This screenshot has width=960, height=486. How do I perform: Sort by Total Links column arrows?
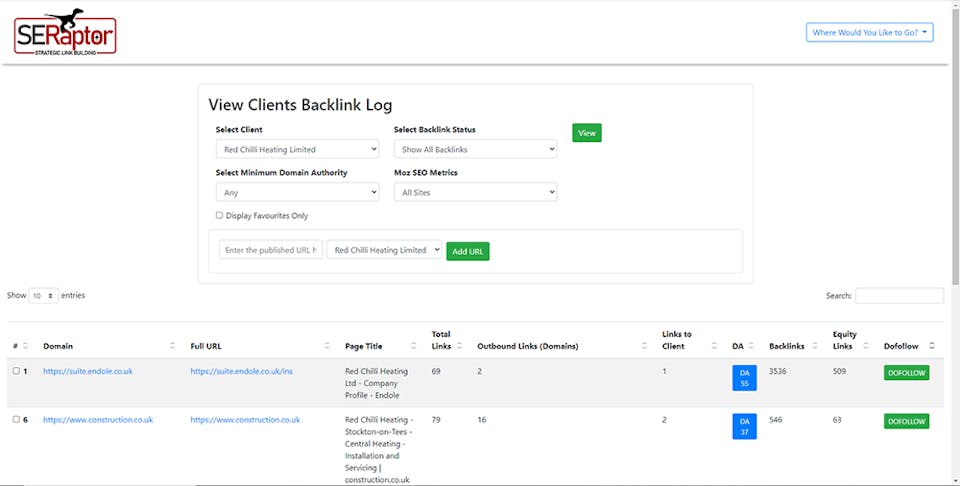point(459,346)
